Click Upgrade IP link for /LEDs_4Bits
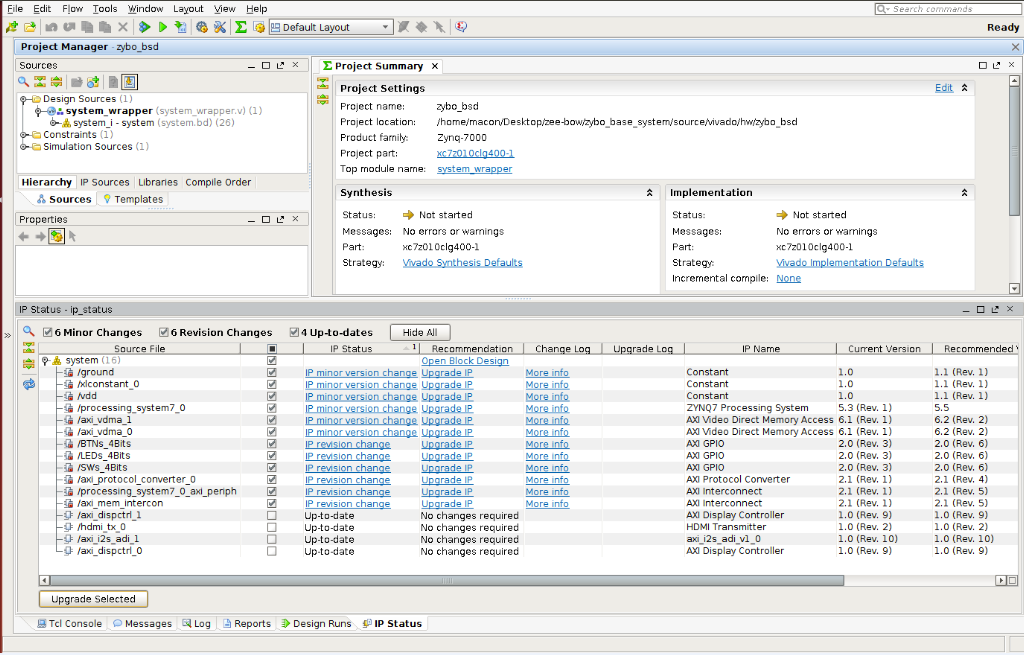The width and height of the screenshot is (1024, 655). point(447,456)
